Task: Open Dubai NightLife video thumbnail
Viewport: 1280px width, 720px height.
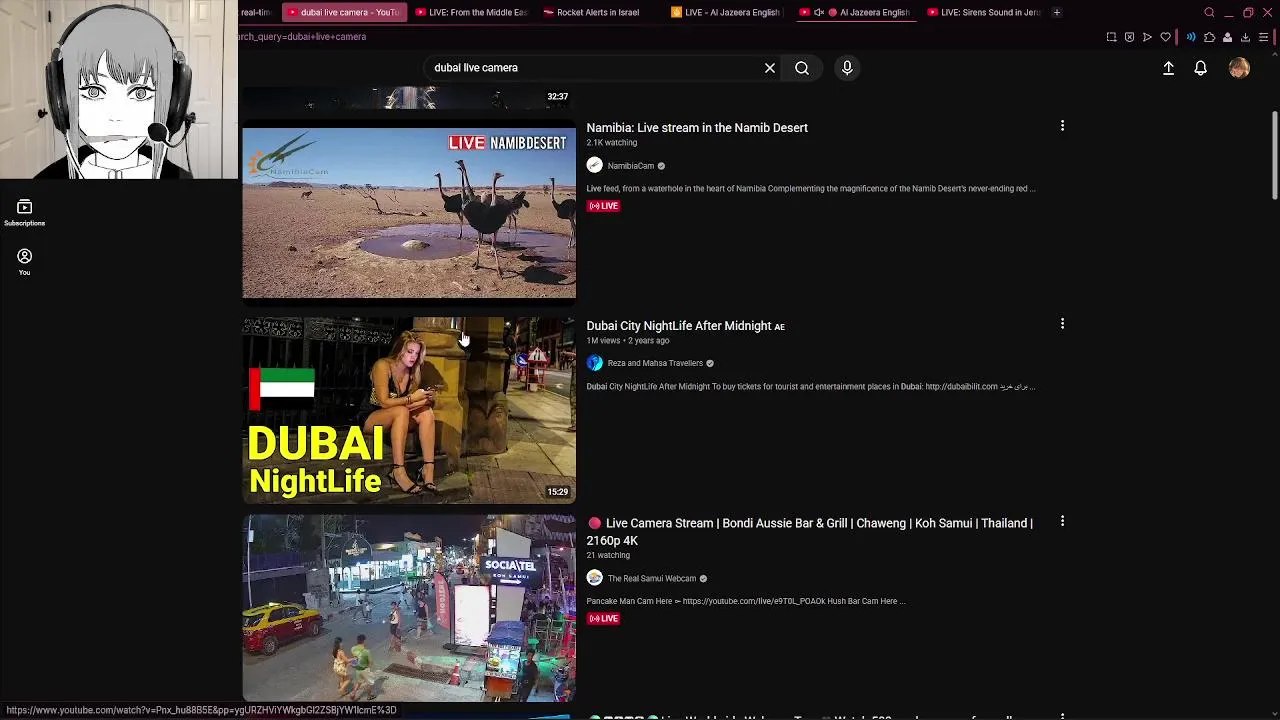Action: click(x=409, y=411)
